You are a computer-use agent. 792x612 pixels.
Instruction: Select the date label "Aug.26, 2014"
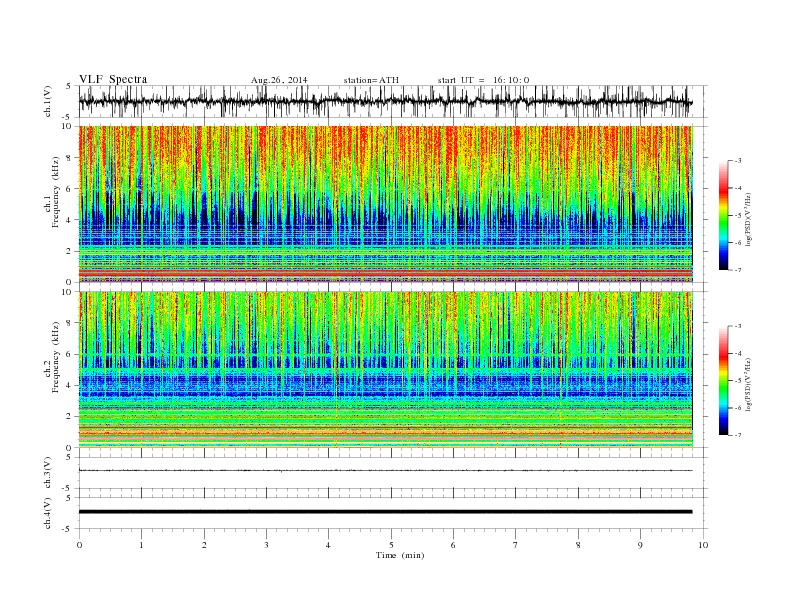279,80
